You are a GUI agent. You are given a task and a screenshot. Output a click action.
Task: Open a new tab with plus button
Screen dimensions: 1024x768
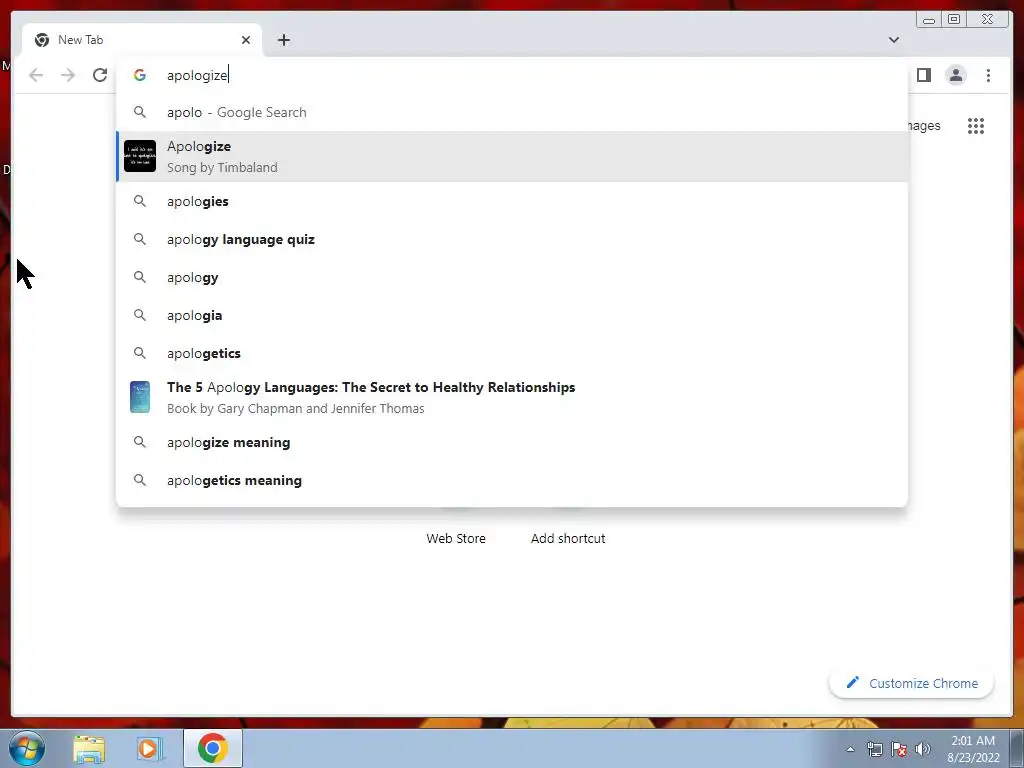click(x=283, y=40)
